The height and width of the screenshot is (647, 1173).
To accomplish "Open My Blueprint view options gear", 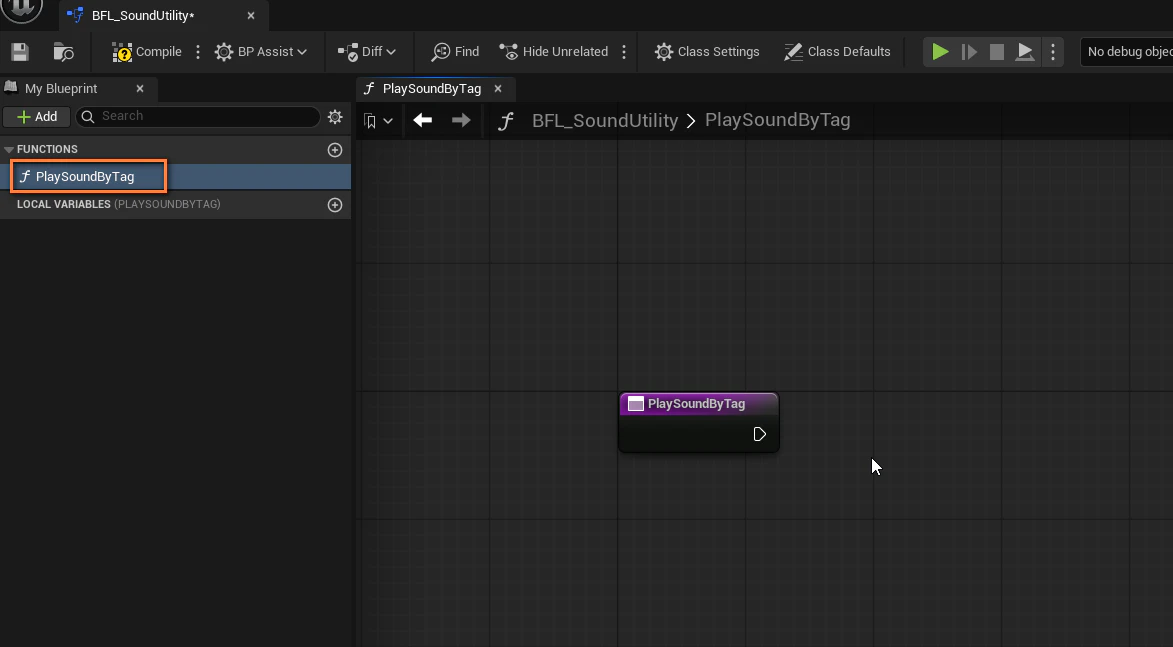I will (335, 116).
